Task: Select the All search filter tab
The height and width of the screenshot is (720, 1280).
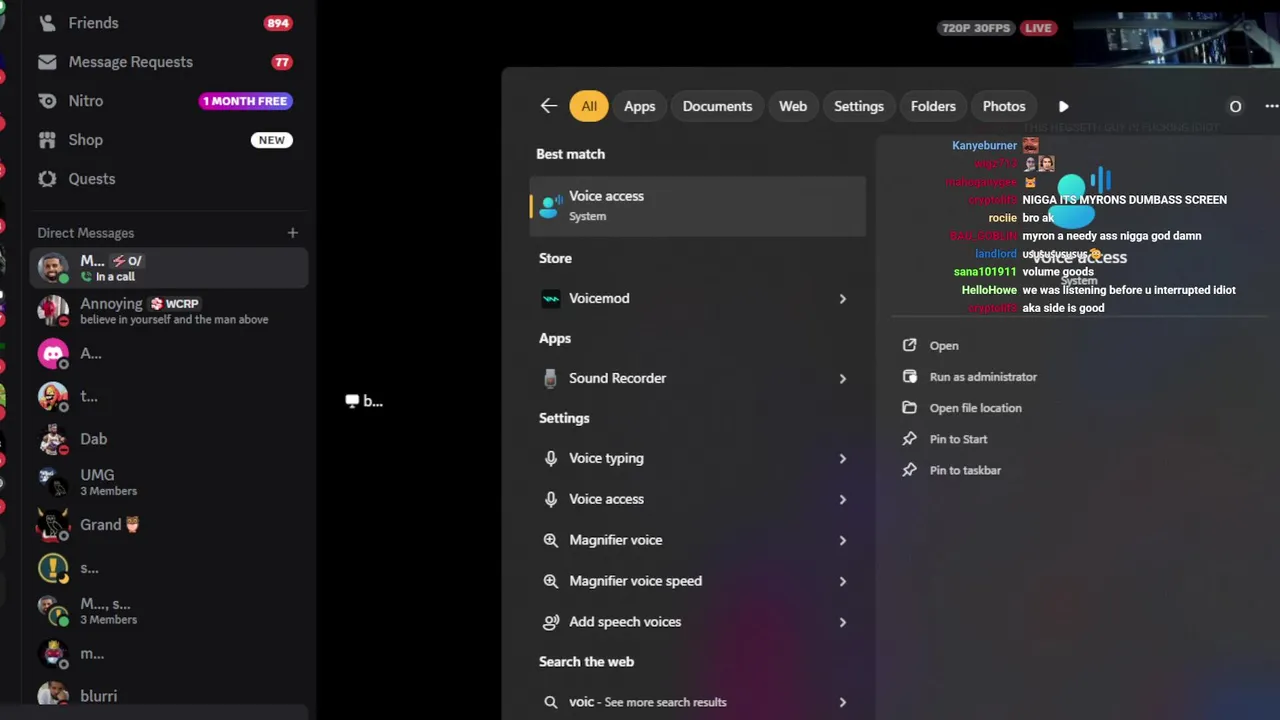Action: point(589,106)
